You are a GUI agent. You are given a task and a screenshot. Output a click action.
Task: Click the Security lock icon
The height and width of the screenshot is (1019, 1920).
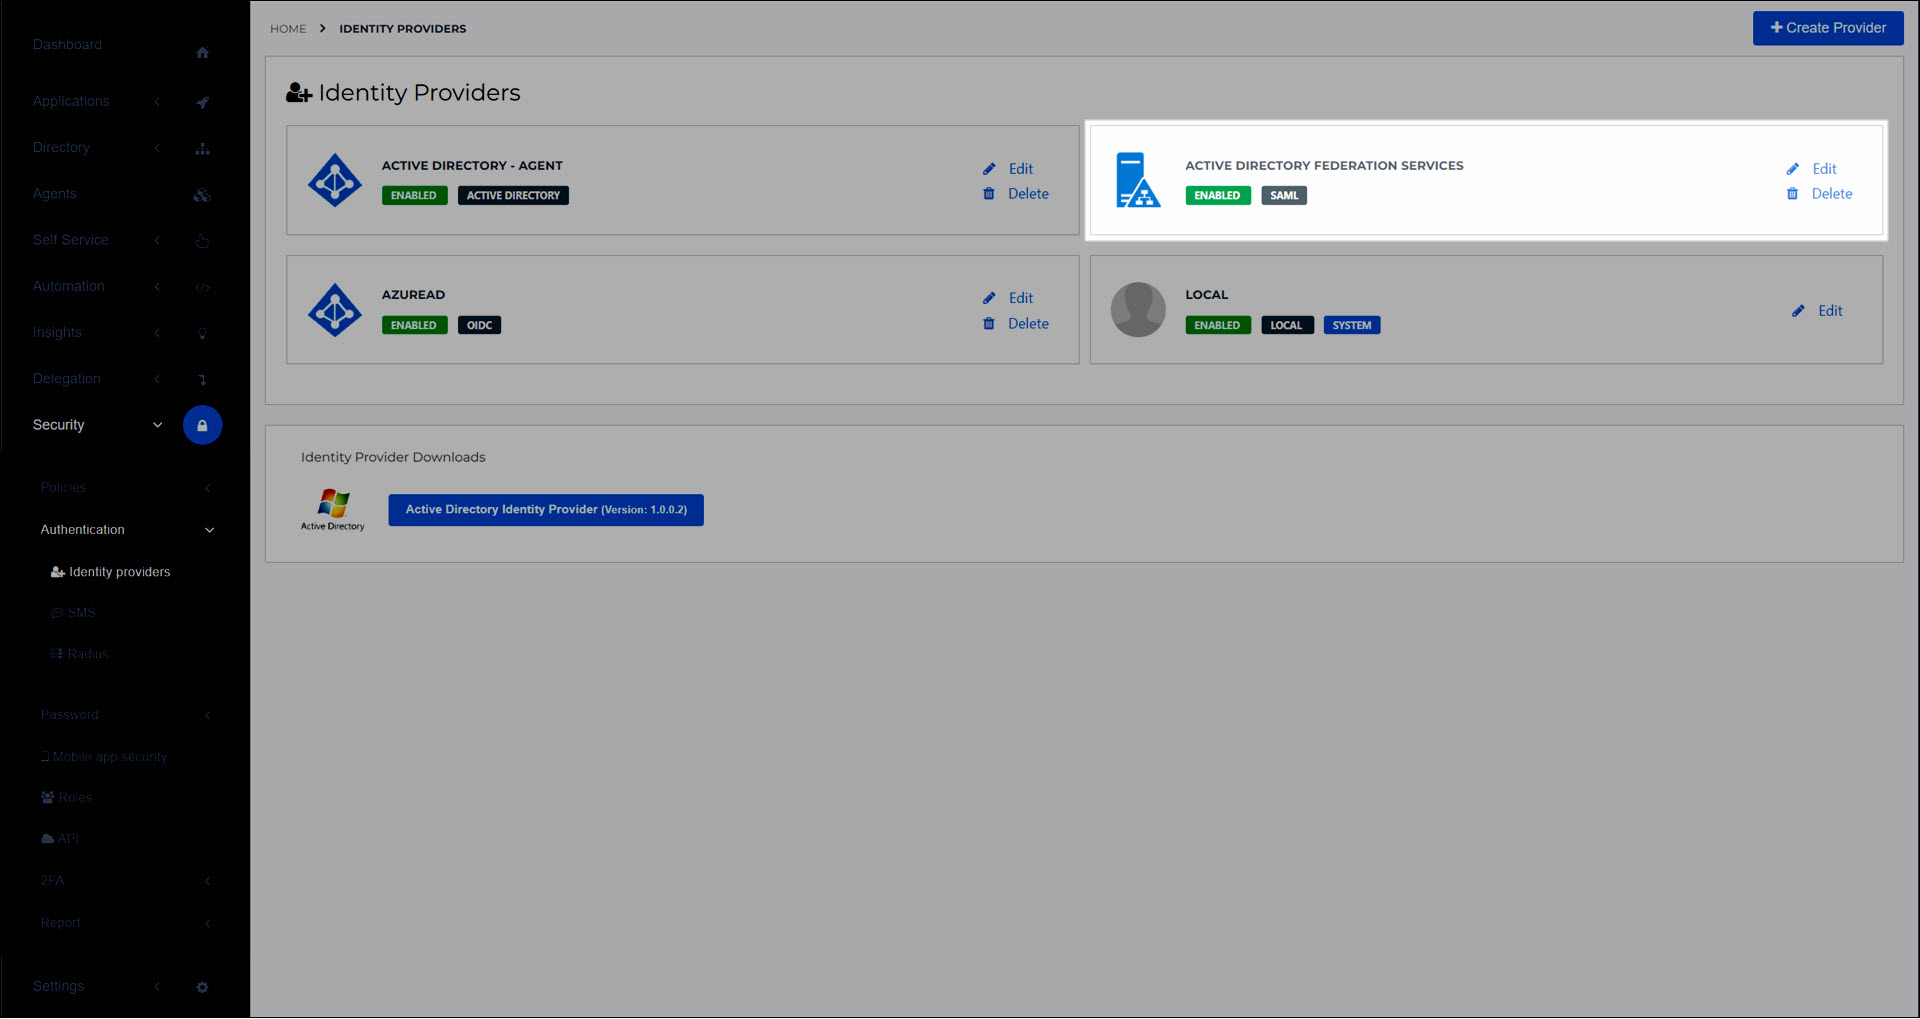point(202,425)
